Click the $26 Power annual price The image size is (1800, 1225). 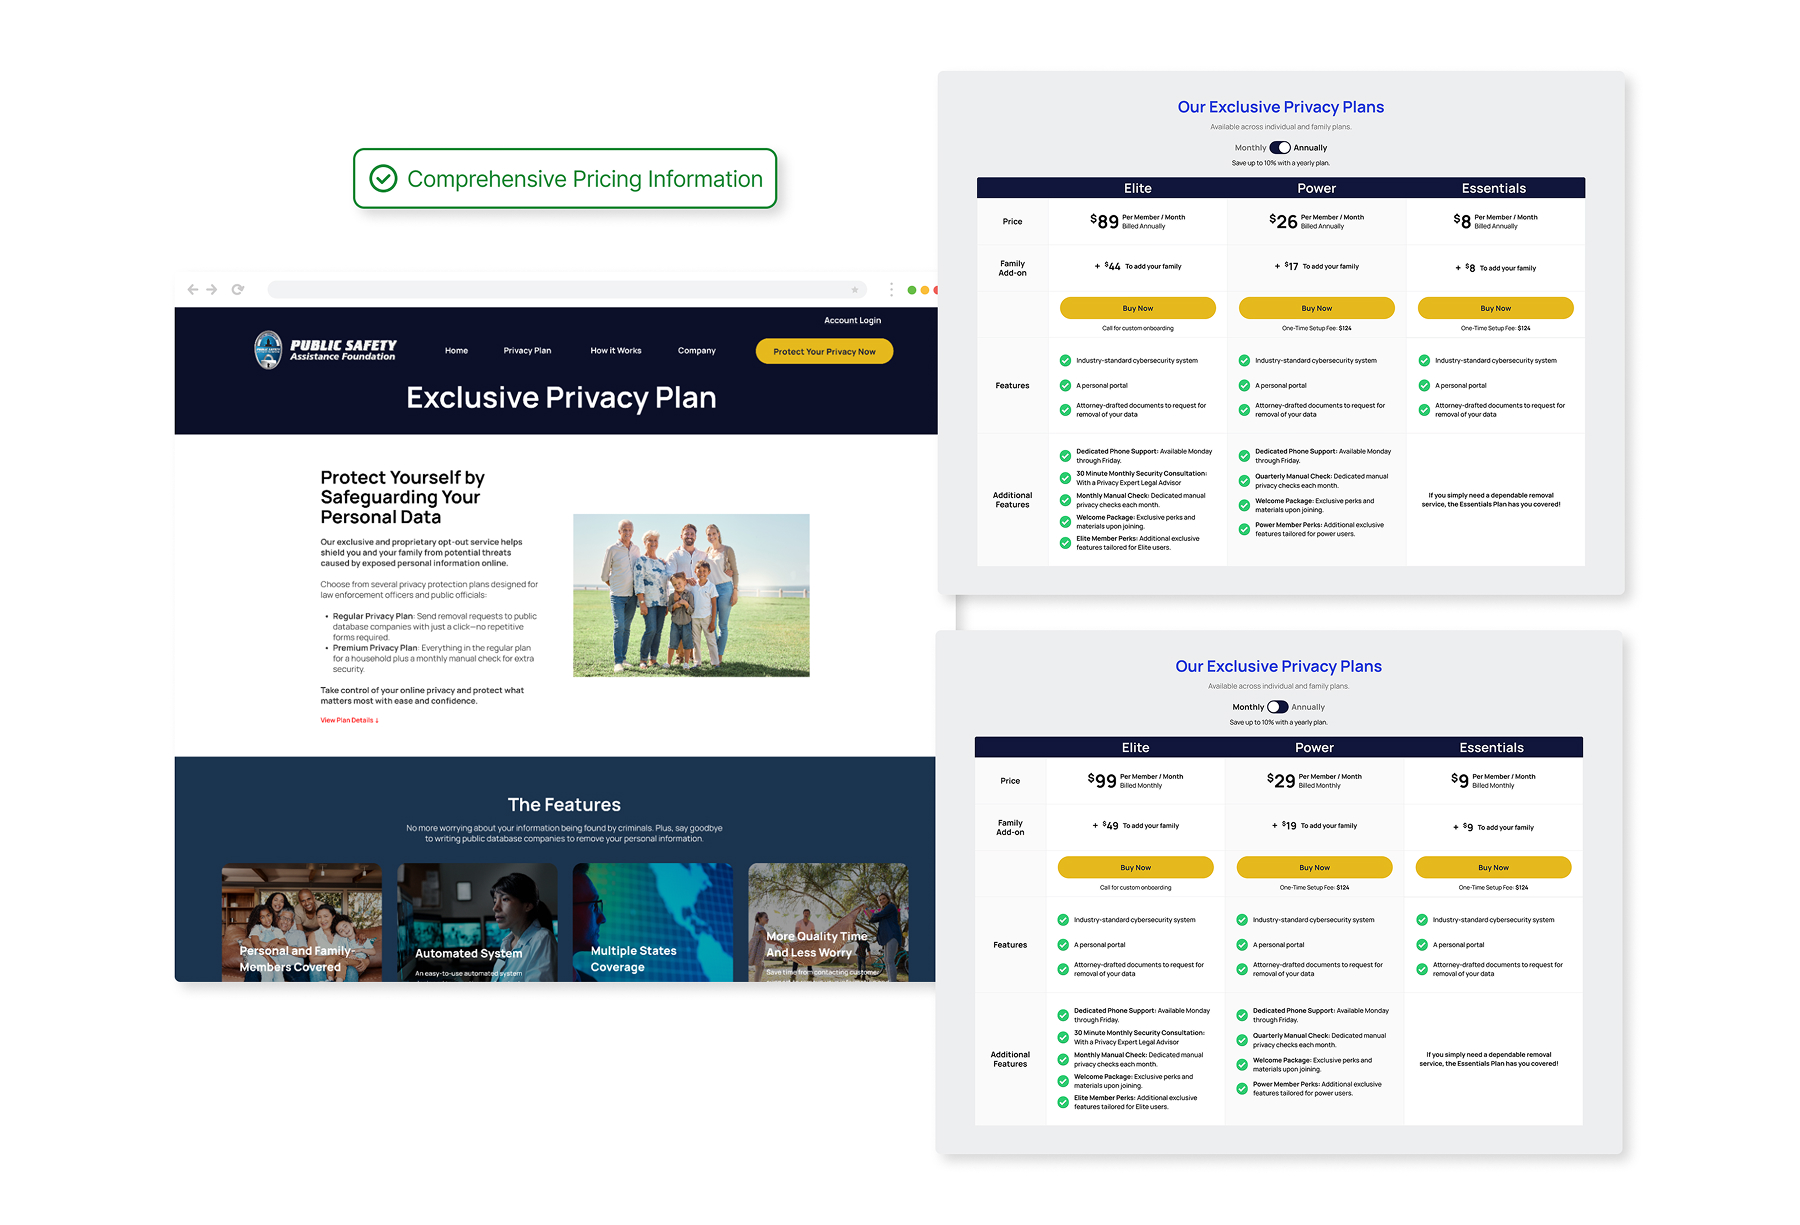tap(1283, 221)
